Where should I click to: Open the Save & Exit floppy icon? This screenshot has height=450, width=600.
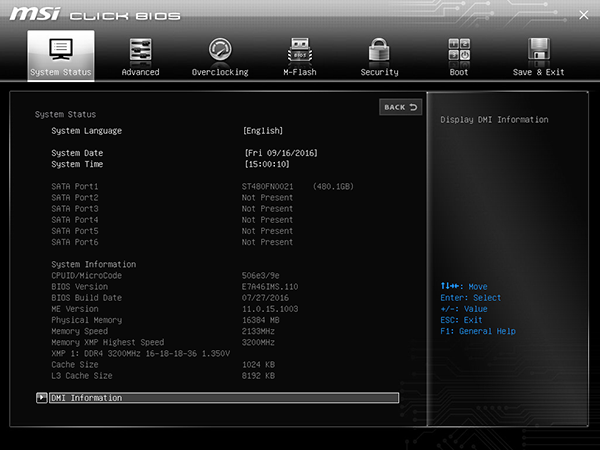539,49
